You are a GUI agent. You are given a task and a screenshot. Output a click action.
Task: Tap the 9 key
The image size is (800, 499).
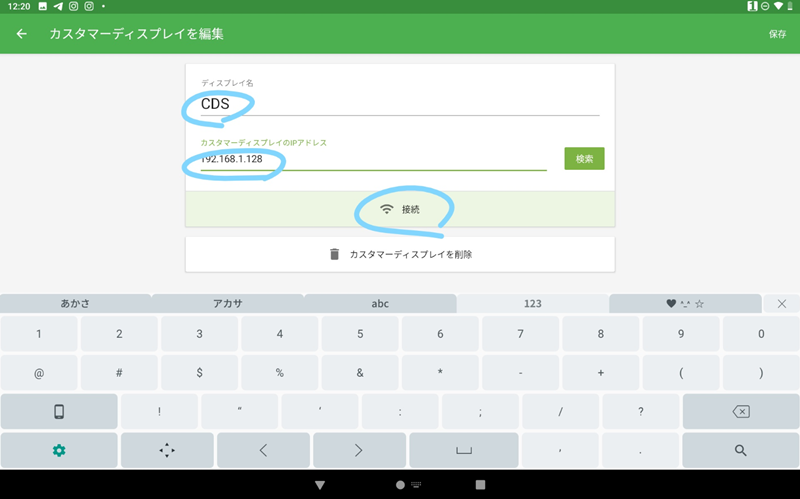[x=681, y=334]
